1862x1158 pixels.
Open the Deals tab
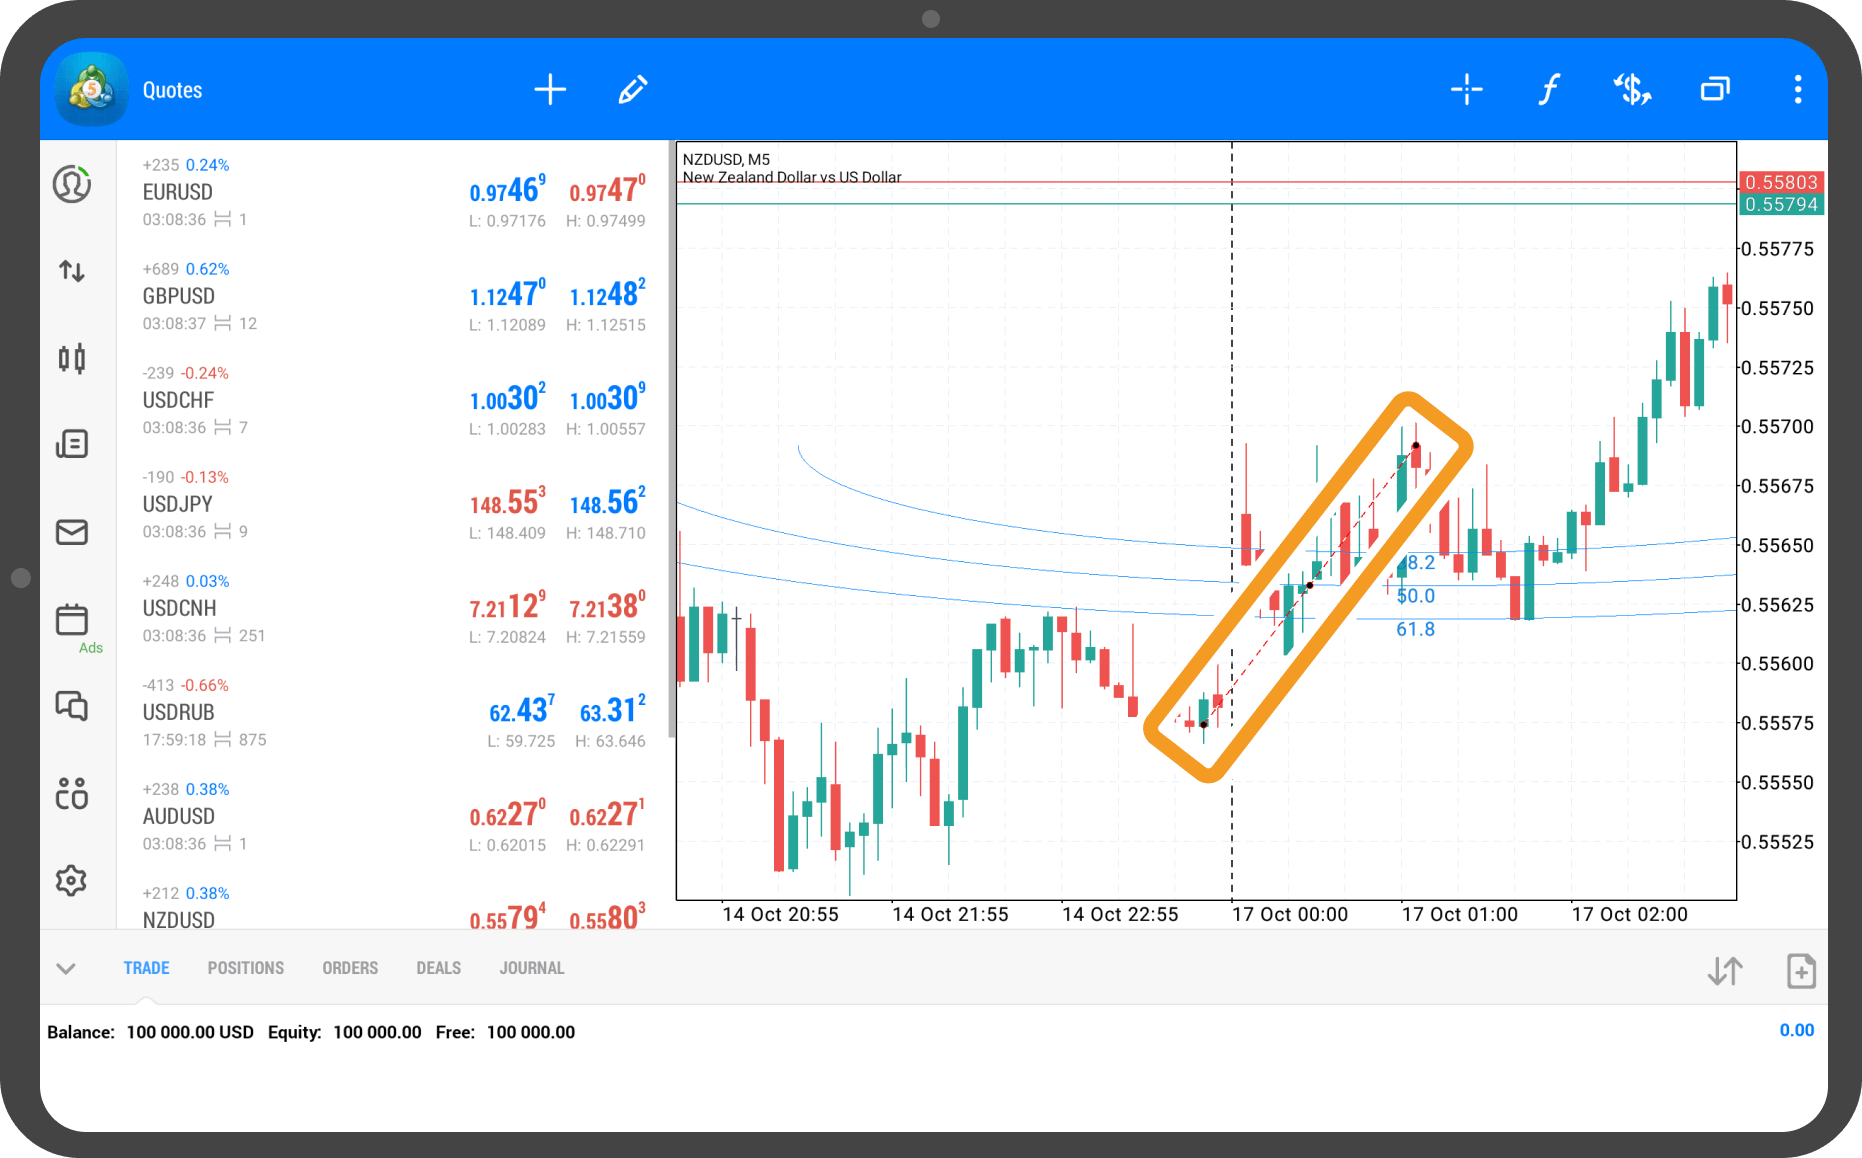(x=438, y=968)
